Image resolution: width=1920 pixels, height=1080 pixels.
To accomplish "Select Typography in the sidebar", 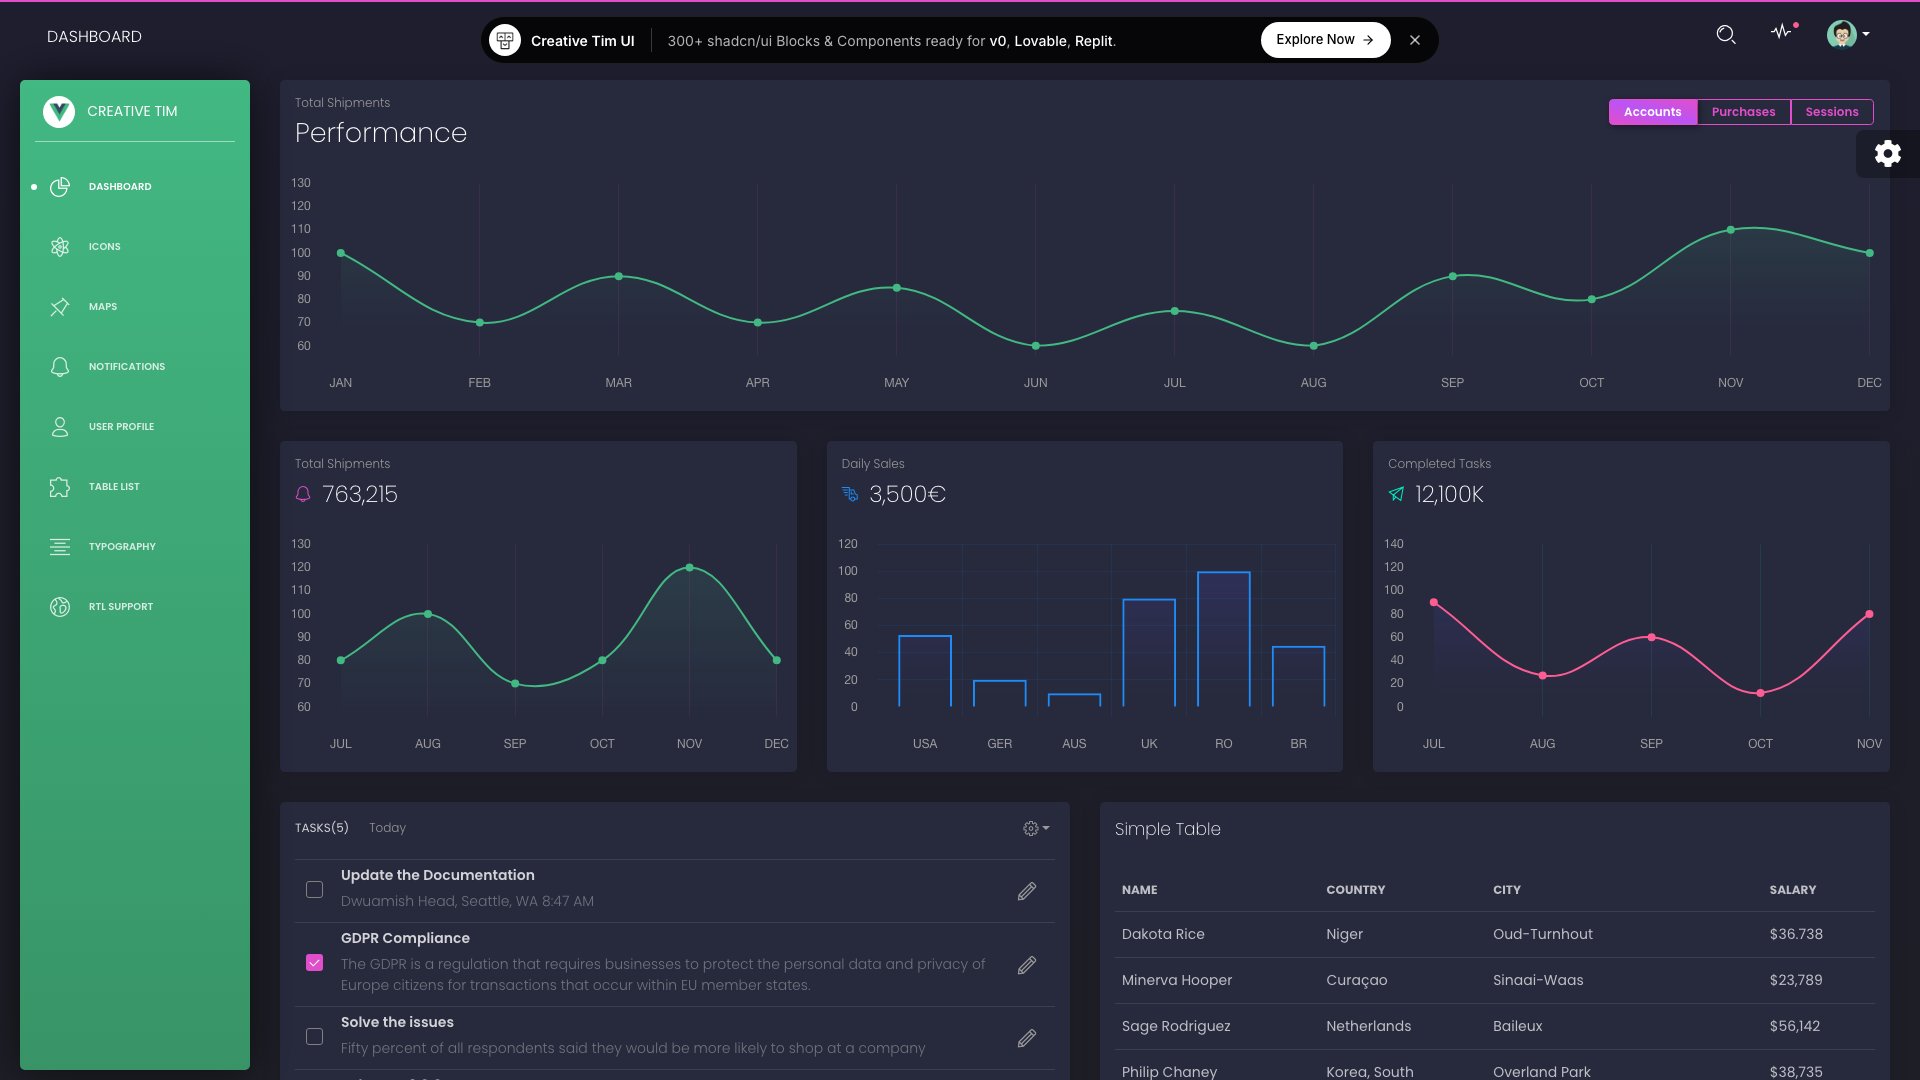I will click(x=120, y=546).
